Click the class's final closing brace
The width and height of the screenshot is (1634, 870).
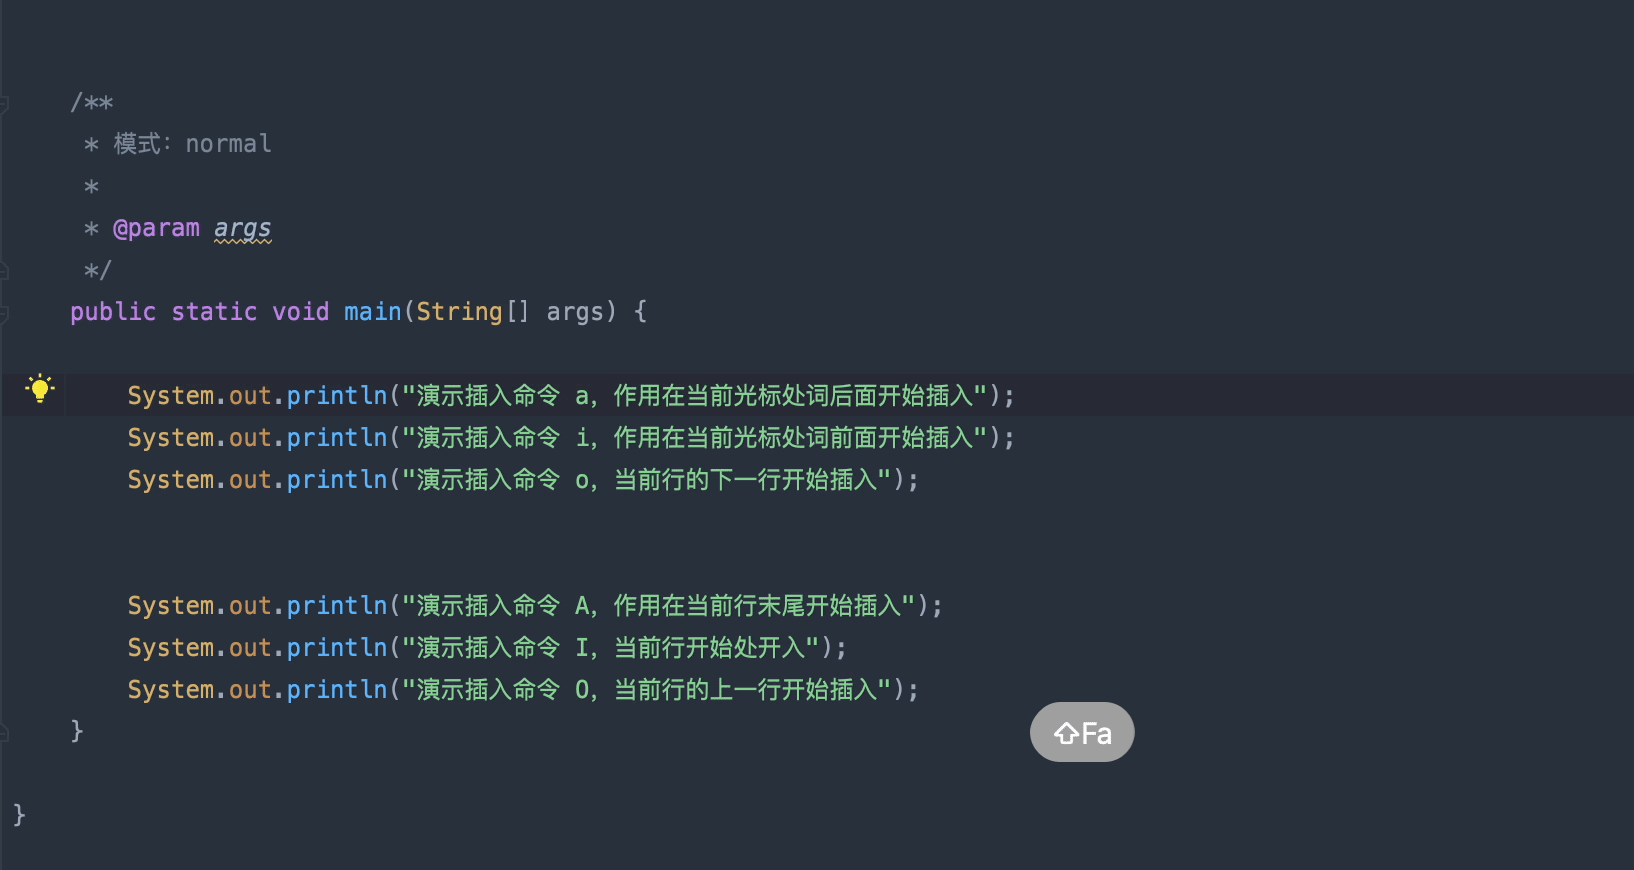pos(19,816)
